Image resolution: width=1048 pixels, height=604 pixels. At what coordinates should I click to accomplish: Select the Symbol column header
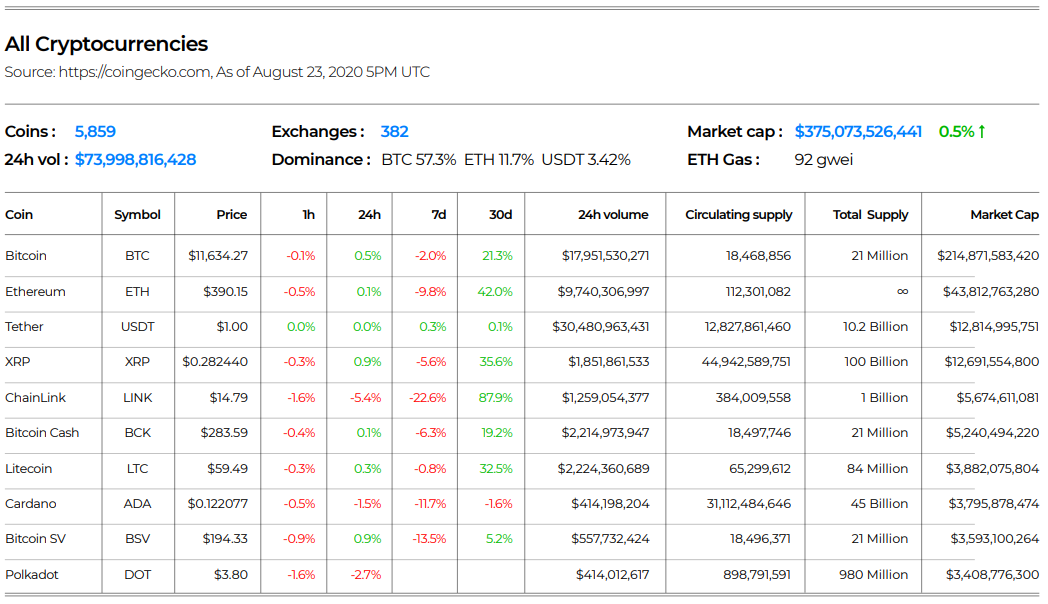point(137,214)
